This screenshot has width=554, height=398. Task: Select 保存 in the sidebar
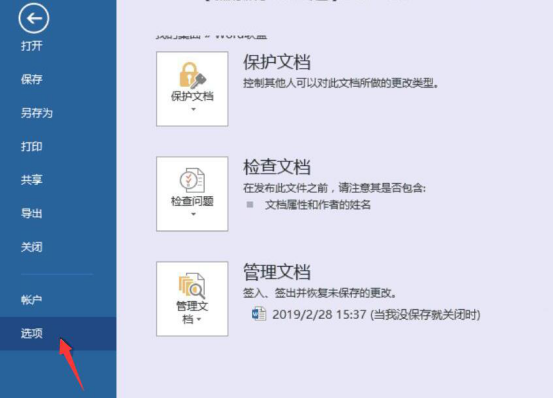click(x=32, y=79)
